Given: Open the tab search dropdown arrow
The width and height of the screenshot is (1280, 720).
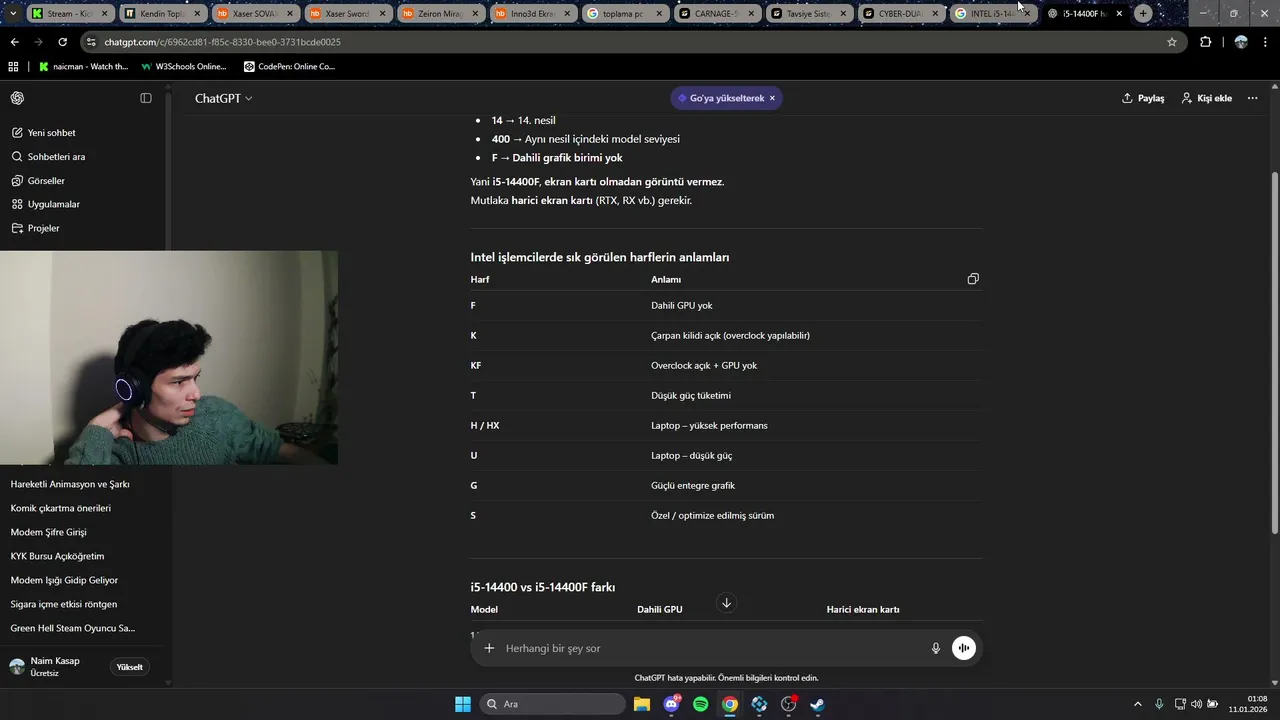Looking at the screenshot, I should coord(13,14).
